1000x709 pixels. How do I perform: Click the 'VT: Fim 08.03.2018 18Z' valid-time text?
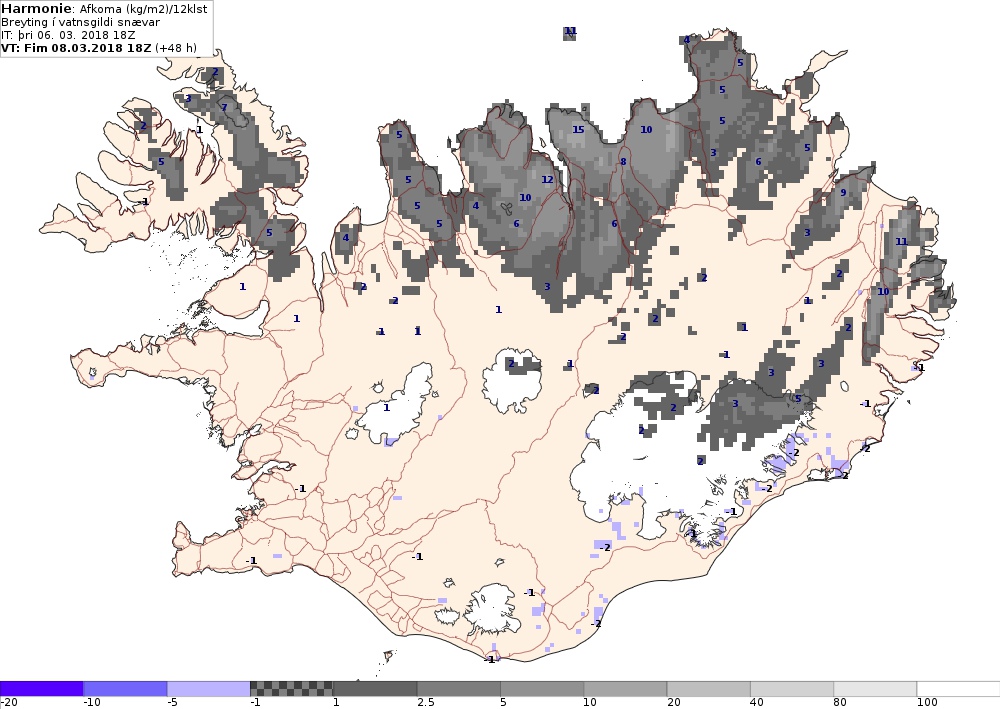click(77, 48)
